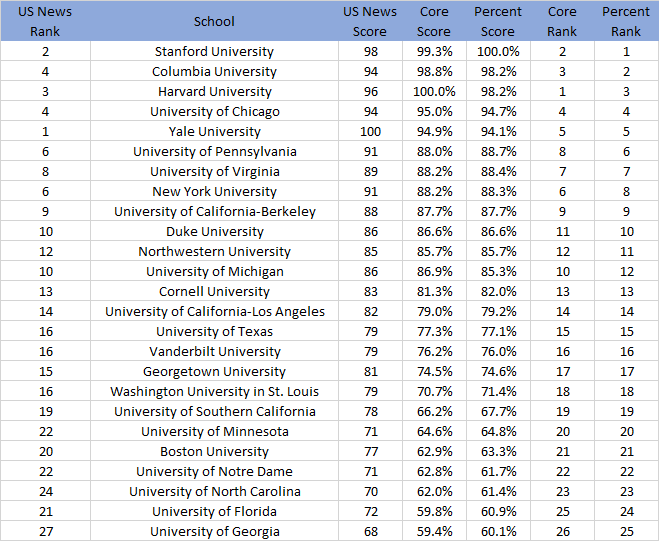The height and width of the screenshot is (542, 660).
Task: Select the US News Rank header cell
Action: (x=45, y=21)
